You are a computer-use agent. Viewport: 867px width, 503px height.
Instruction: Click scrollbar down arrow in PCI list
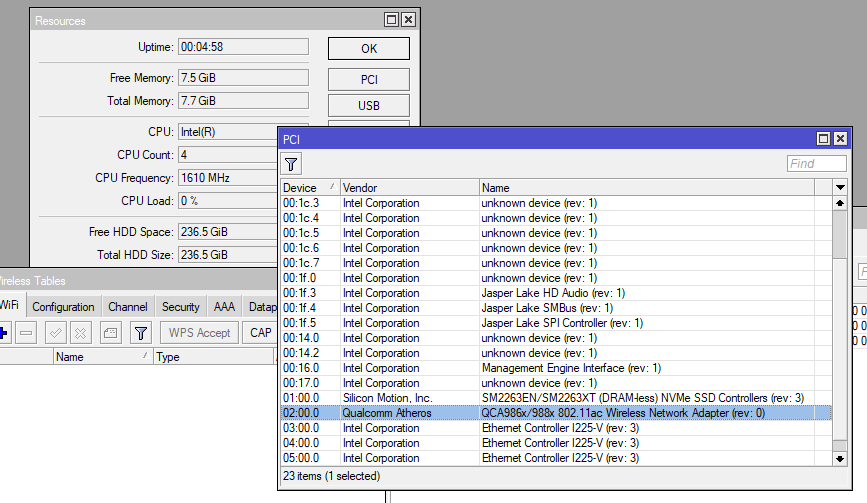(840, 458)
